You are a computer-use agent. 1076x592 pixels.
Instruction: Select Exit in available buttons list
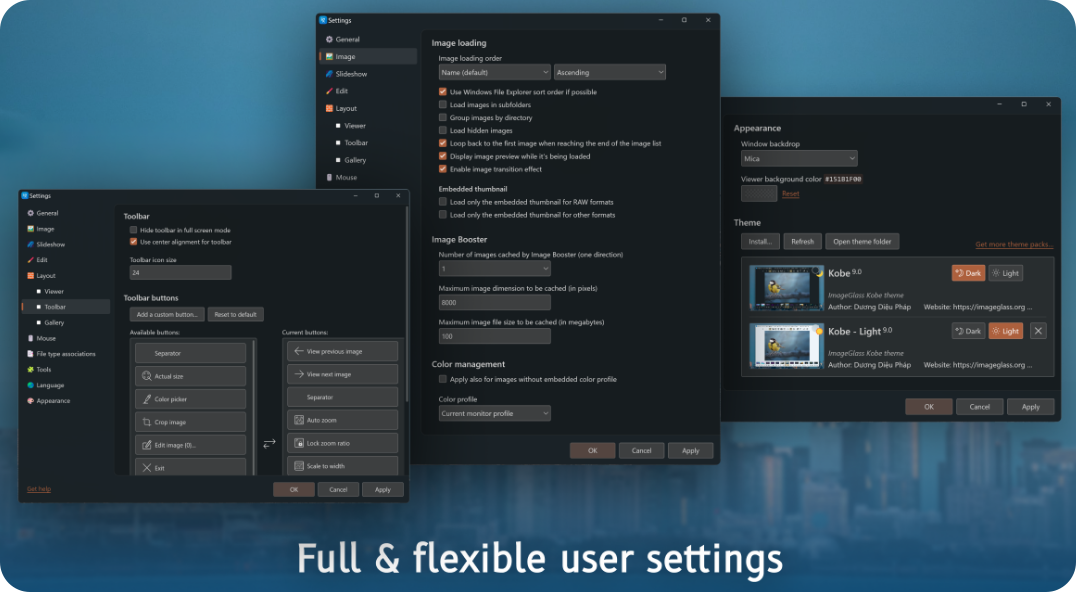190,467
